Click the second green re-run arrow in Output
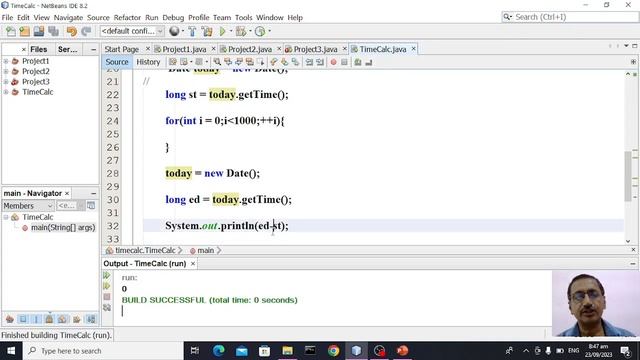640x360 pixels. point(107,286)
